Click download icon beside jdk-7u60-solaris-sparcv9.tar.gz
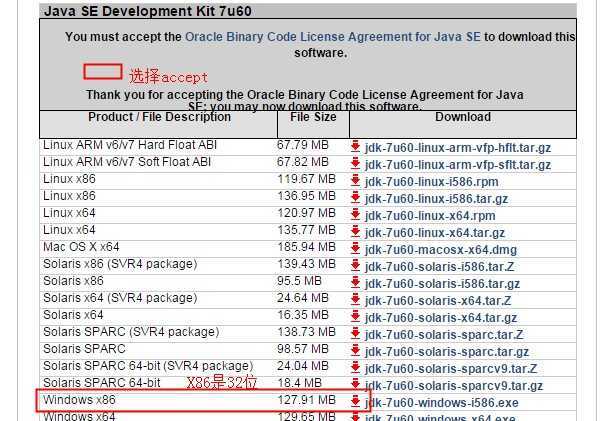This screenshot has width=610, height=421. (355, 384)
